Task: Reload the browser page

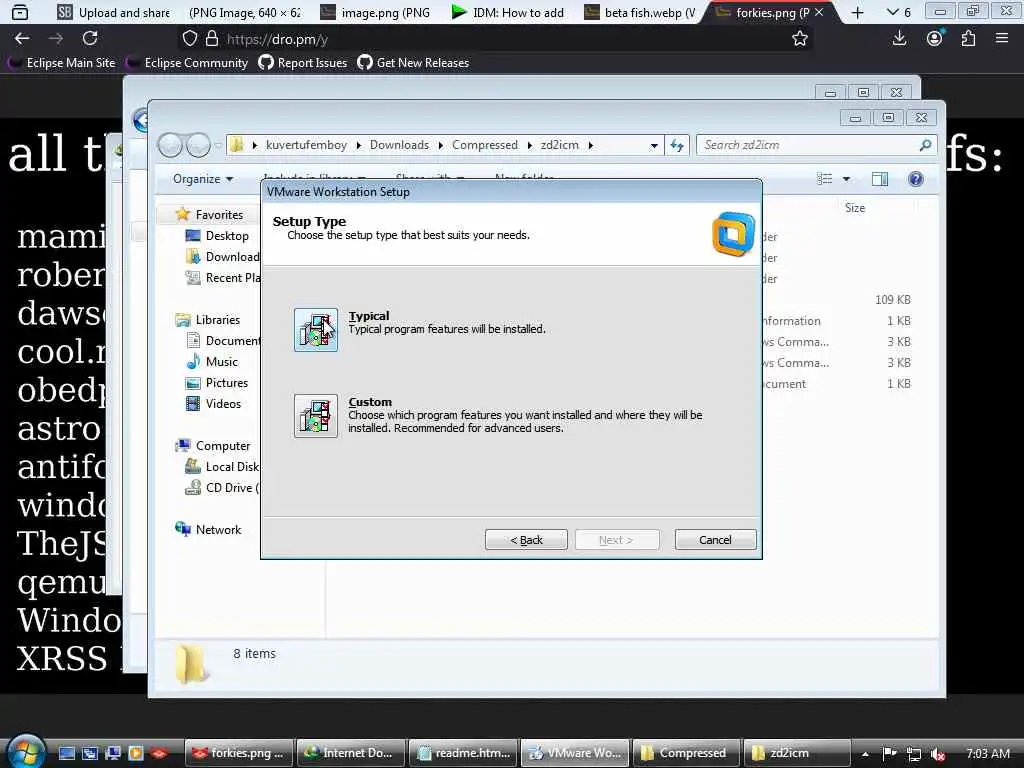Action: point(90,39)
